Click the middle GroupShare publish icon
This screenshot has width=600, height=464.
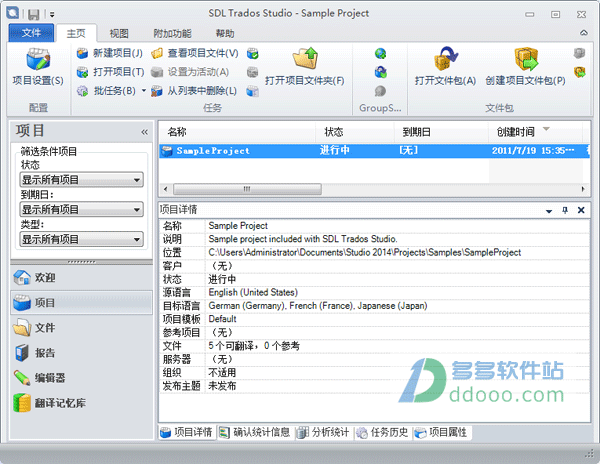(x=380, y=72)
